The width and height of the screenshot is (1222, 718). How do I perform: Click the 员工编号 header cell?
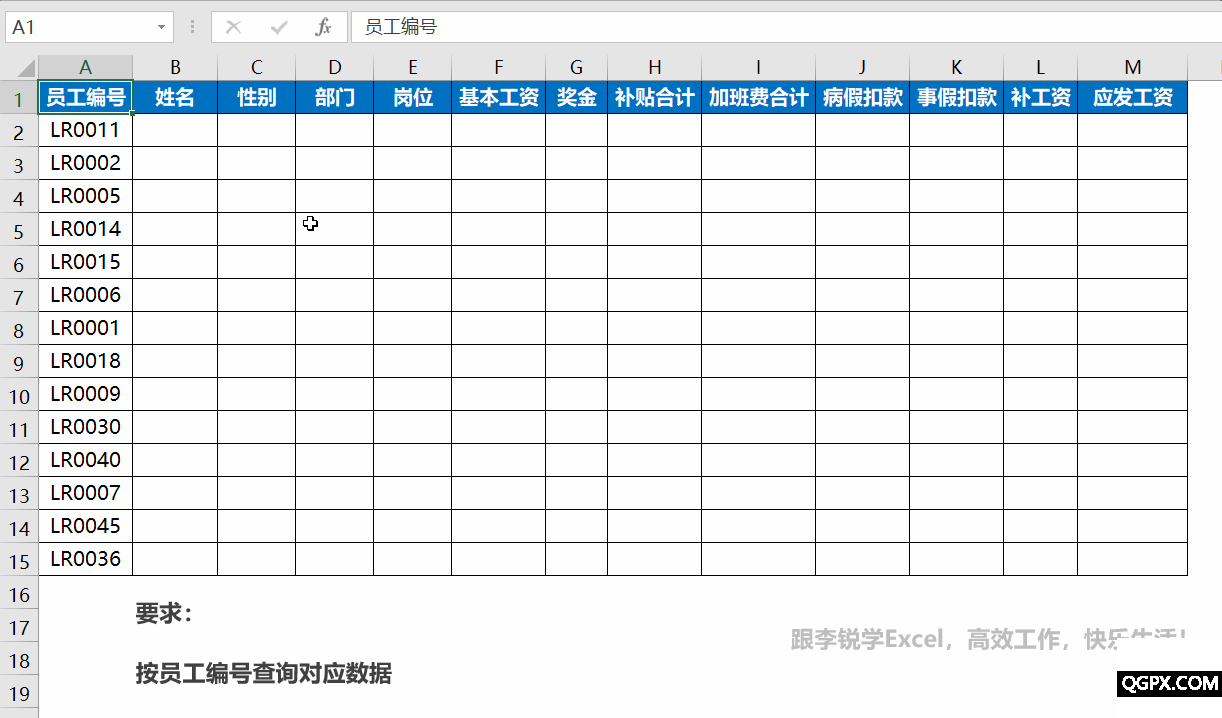tap(85, 97)
